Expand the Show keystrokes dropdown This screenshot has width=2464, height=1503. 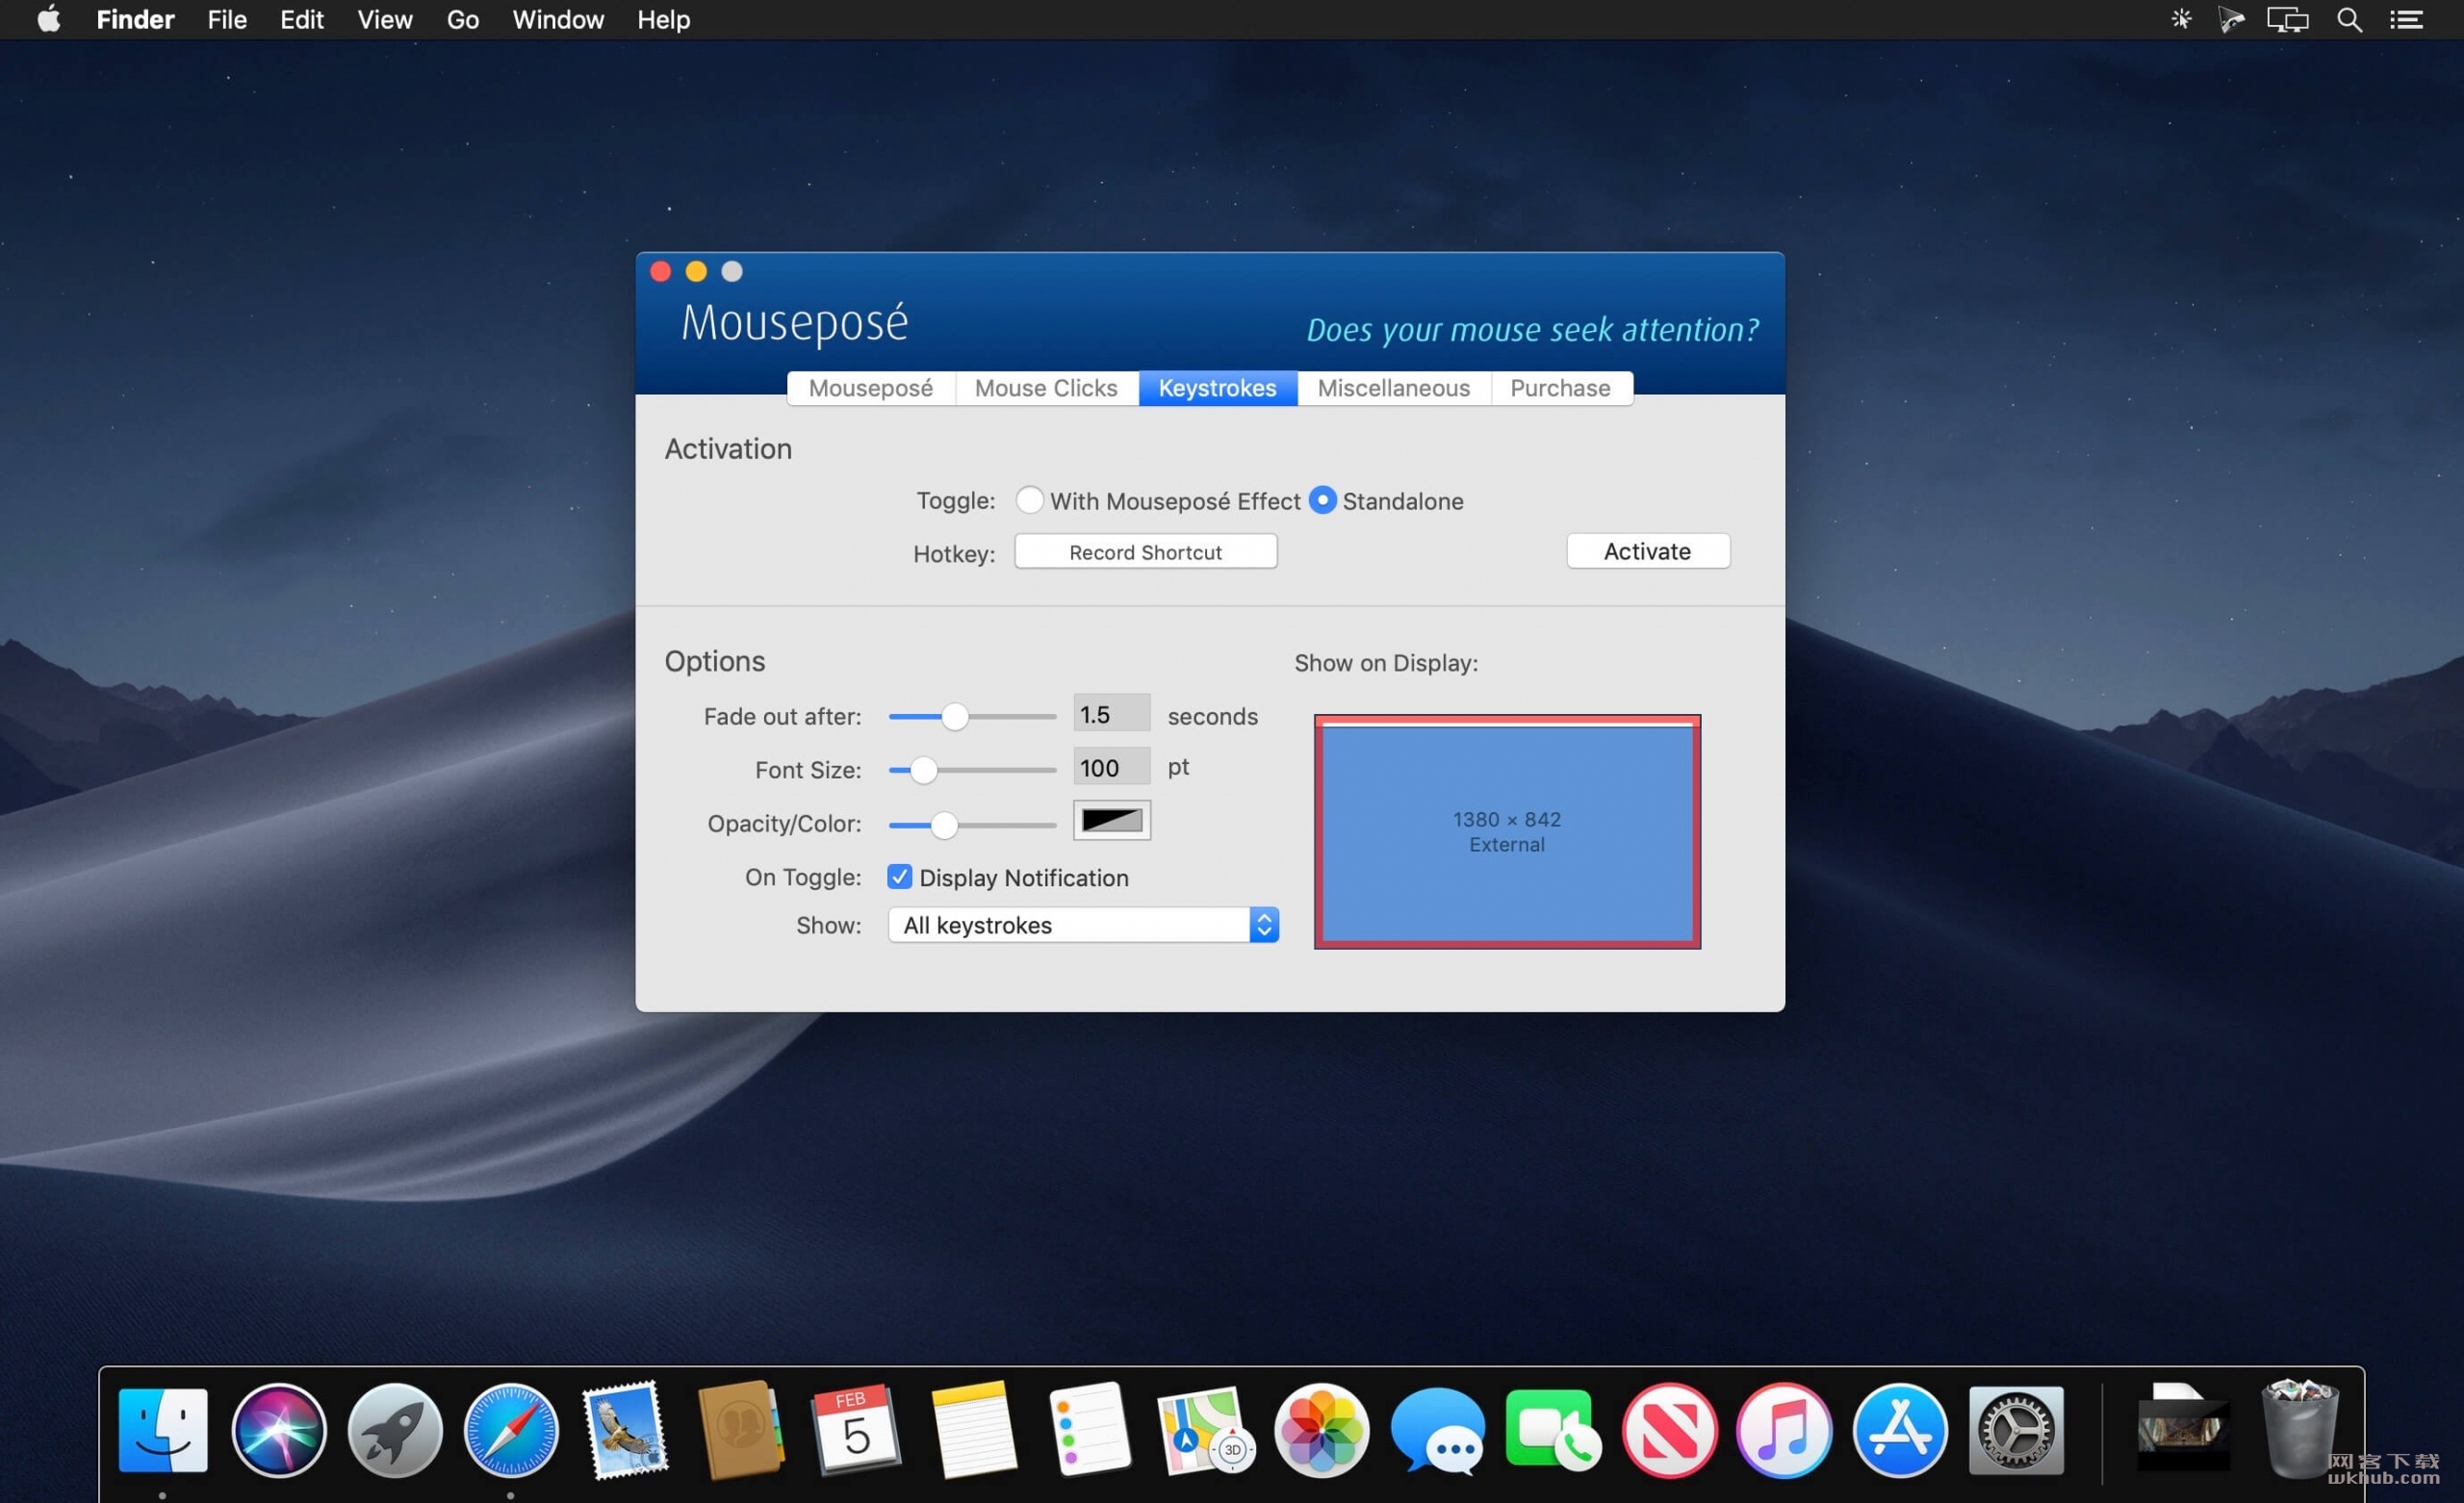pyautogui.click(x=1083, y=925)
